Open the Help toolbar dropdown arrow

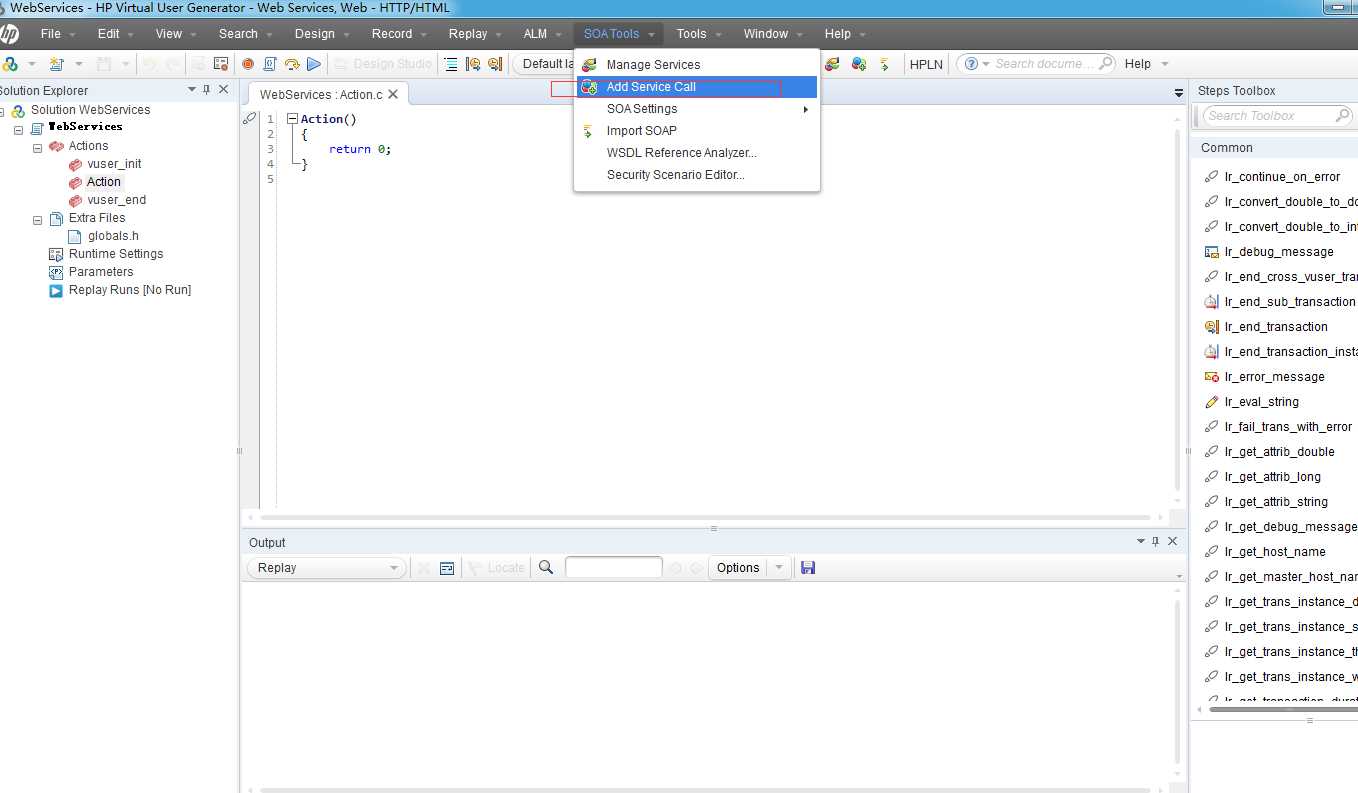coord(1164,64)
